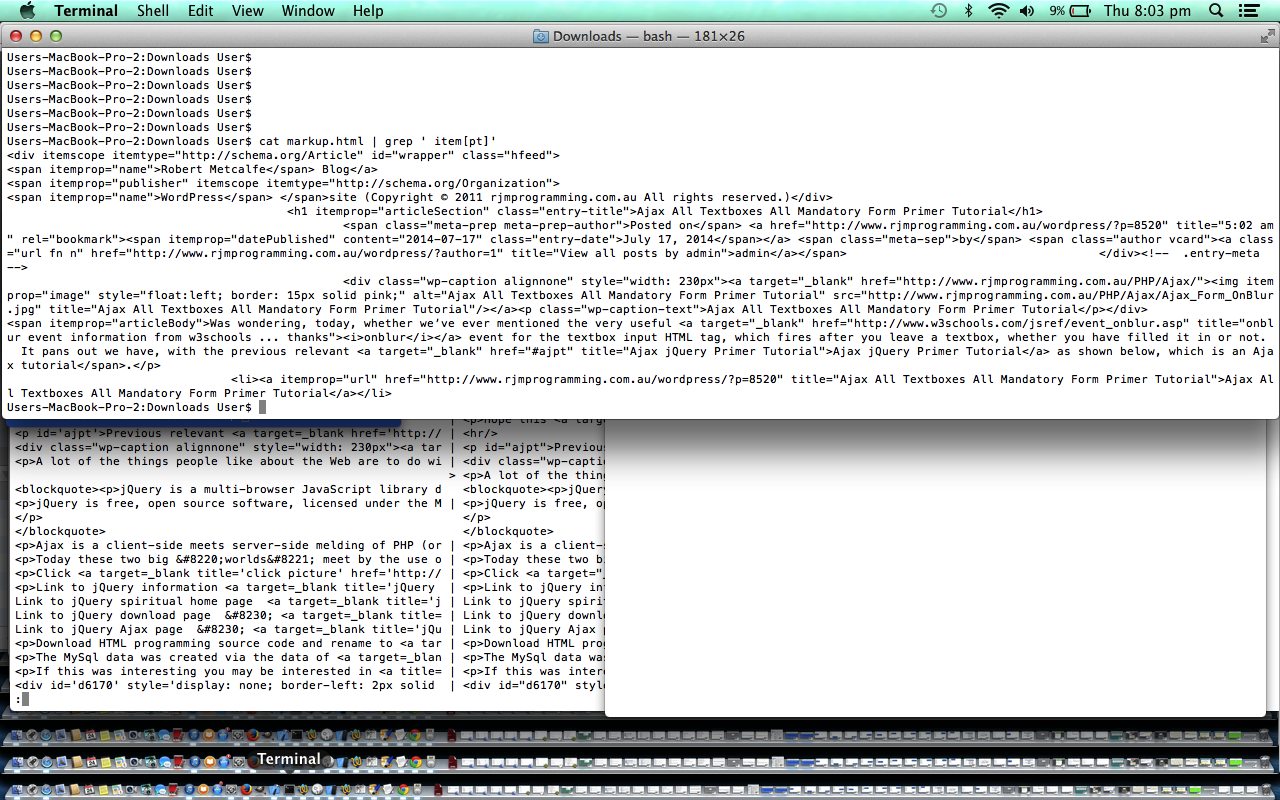This screenshot has height=800, width=1280.
Task: Open the Help menu
Action: pos(368,11)
